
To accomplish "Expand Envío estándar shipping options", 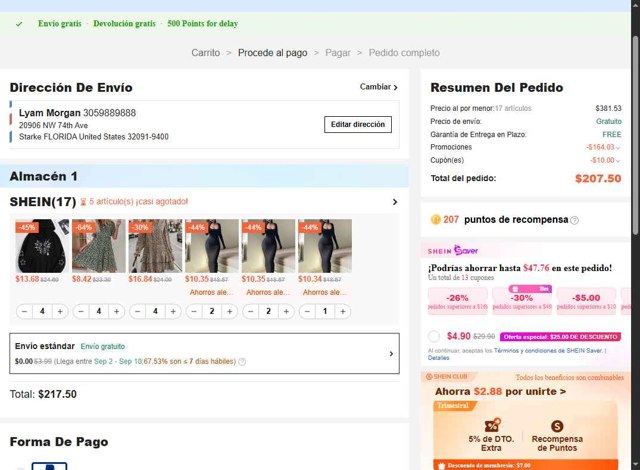I will [x=391, y=354].
